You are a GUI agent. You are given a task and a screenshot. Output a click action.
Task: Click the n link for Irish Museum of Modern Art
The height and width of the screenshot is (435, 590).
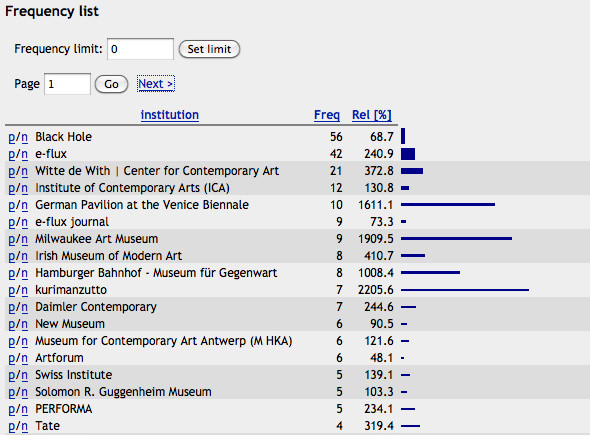[x=24, y=256]
